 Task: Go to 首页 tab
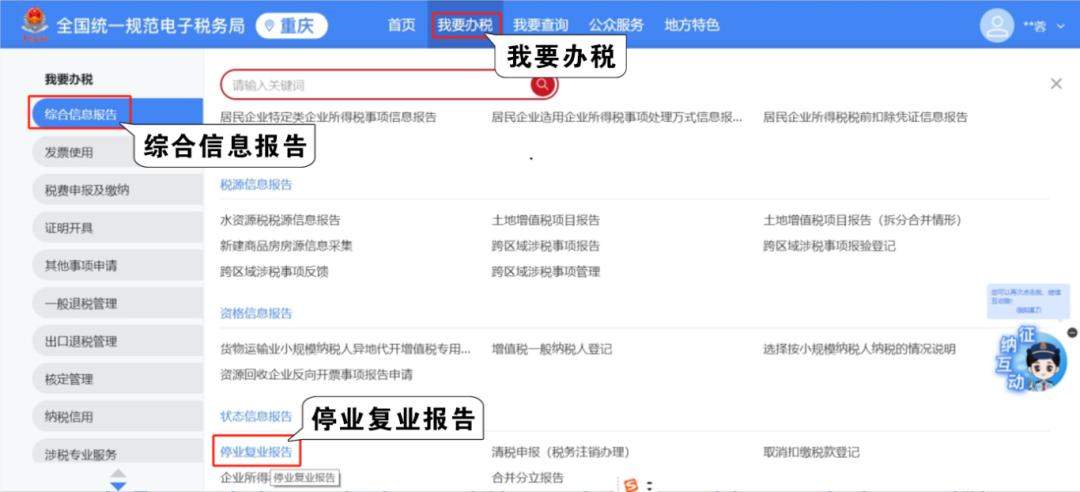tap(402, 25)
